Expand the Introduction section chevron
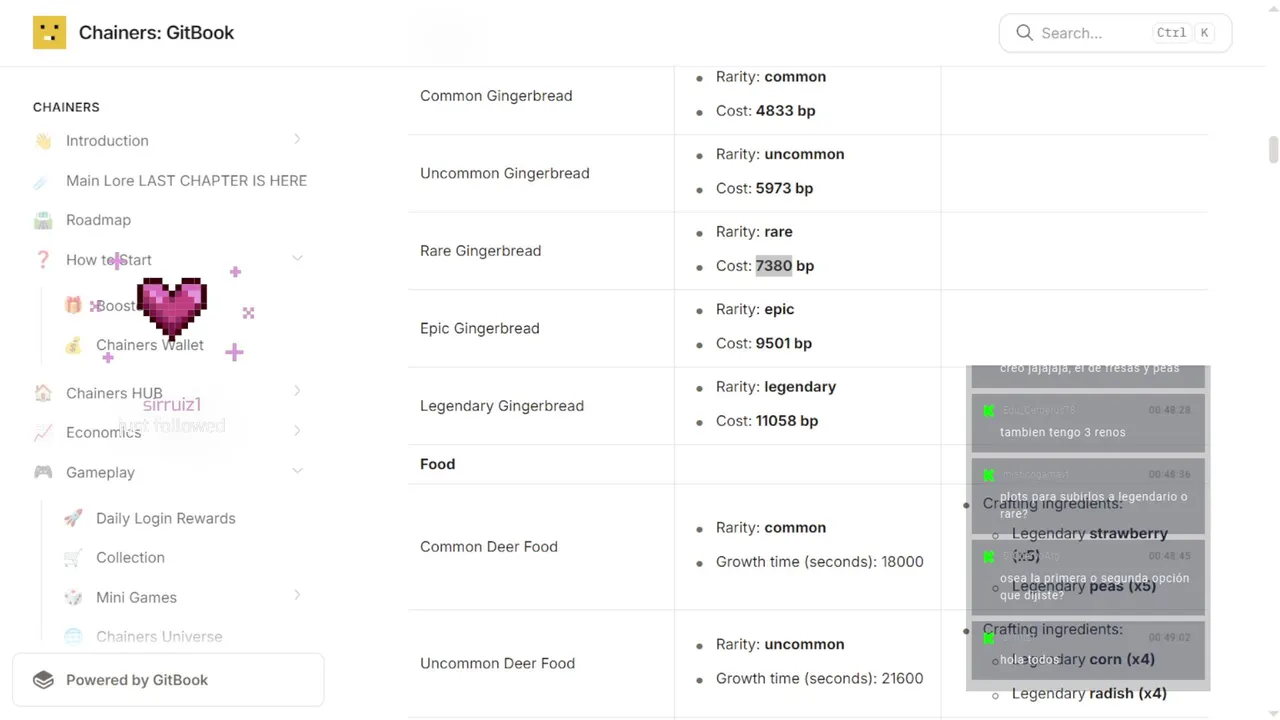 [x=297, y=140]
